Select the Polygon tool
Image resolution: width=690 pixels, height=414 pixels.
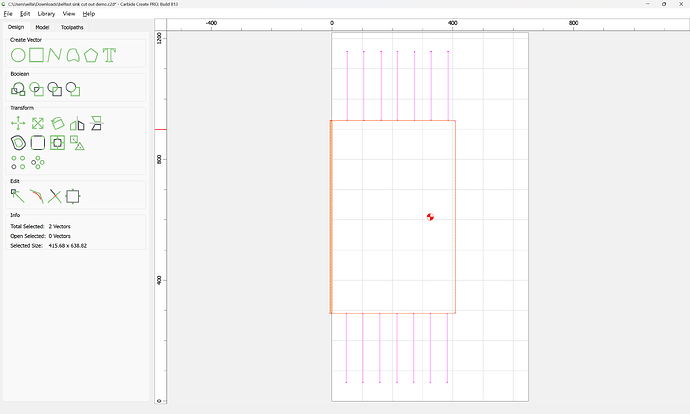(x=91, y=55)
